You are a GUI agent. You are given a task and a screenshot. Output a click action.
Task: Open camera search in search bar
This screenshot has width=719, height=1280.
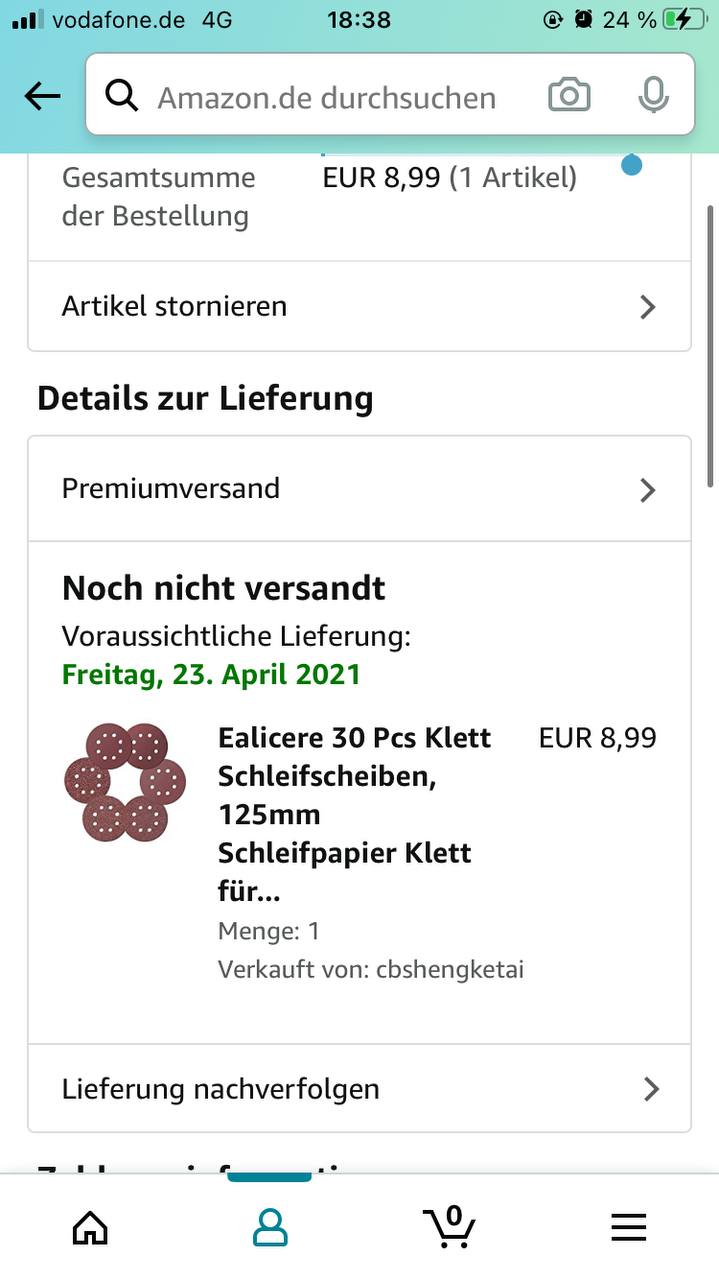[x=569, y=96]
